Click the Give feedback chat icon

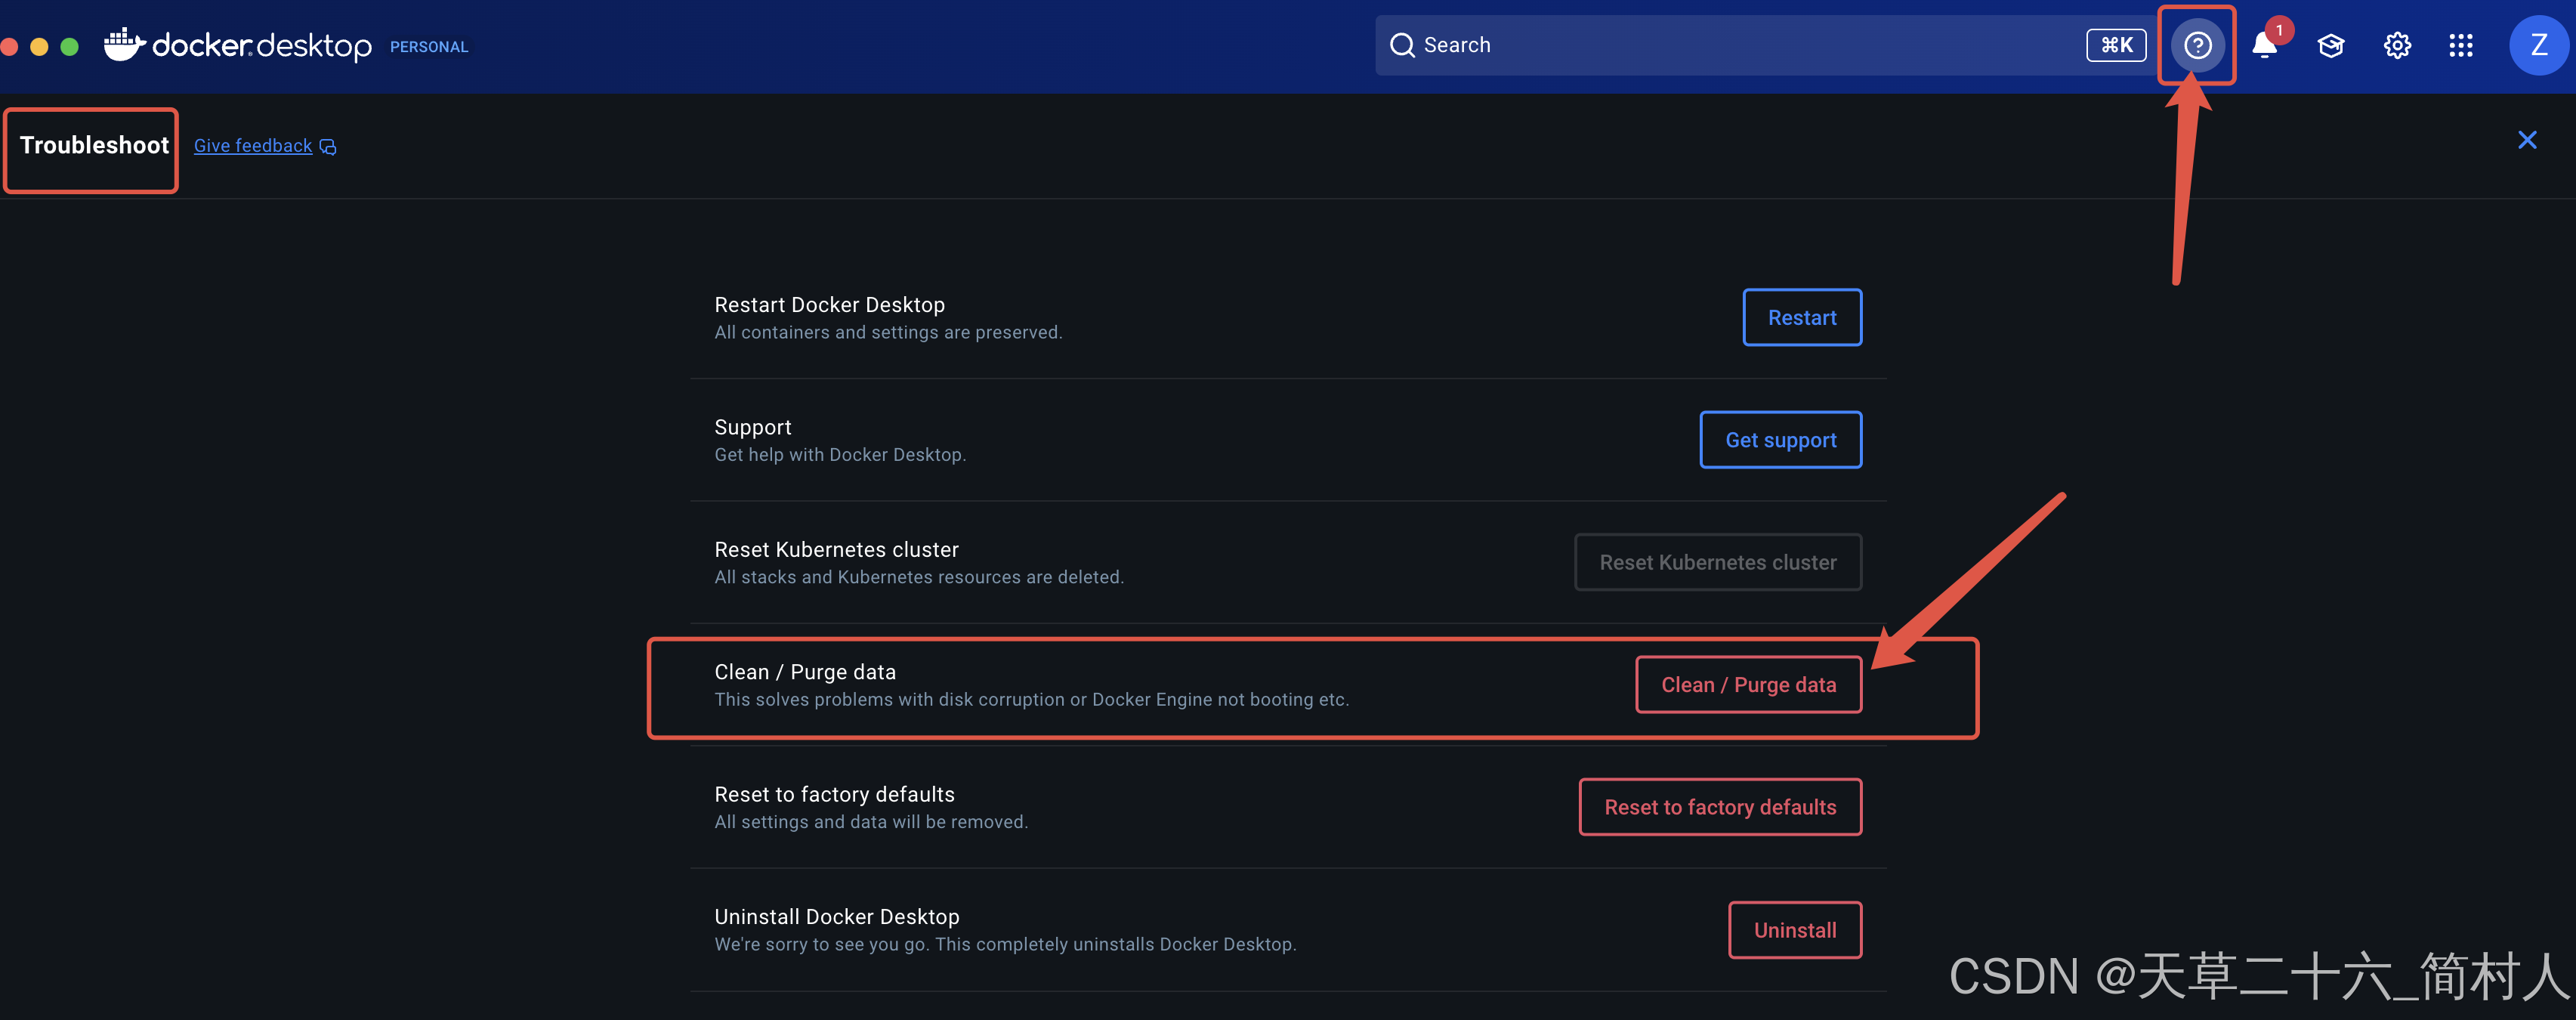click(328, 147)
